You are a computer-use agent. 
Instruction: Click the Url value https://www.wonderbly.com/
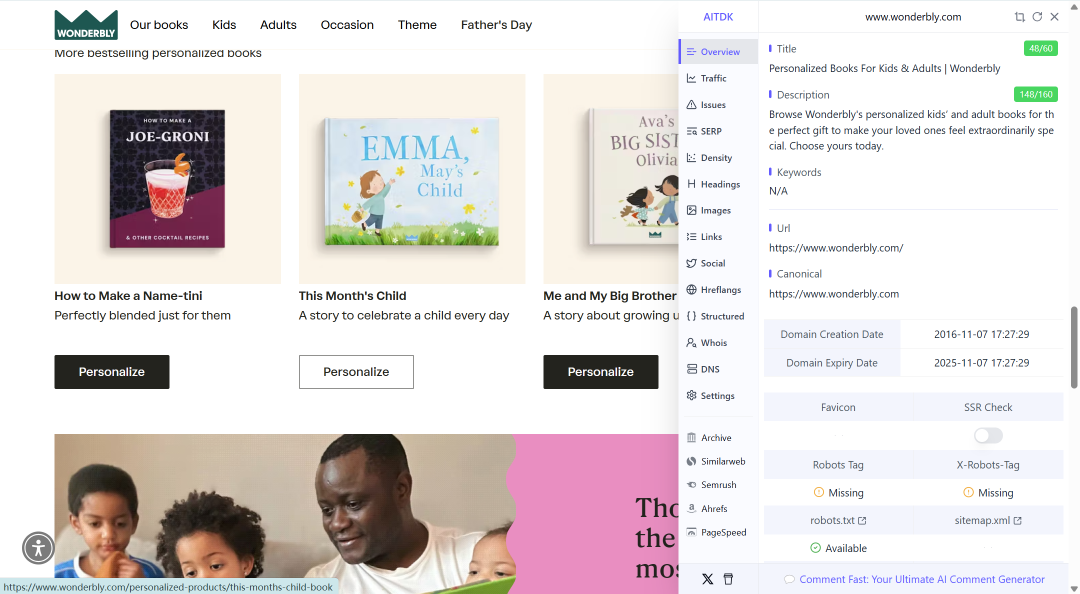tap(835, 248)
